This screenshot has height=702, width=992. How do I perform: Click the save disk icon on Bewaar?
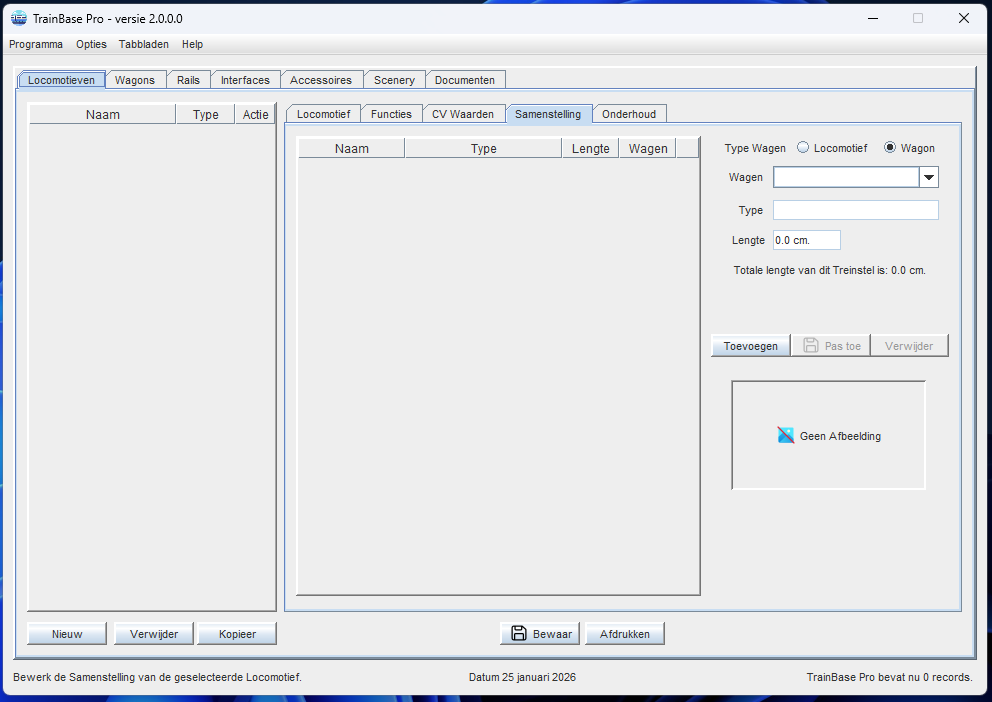click(519, 633)
